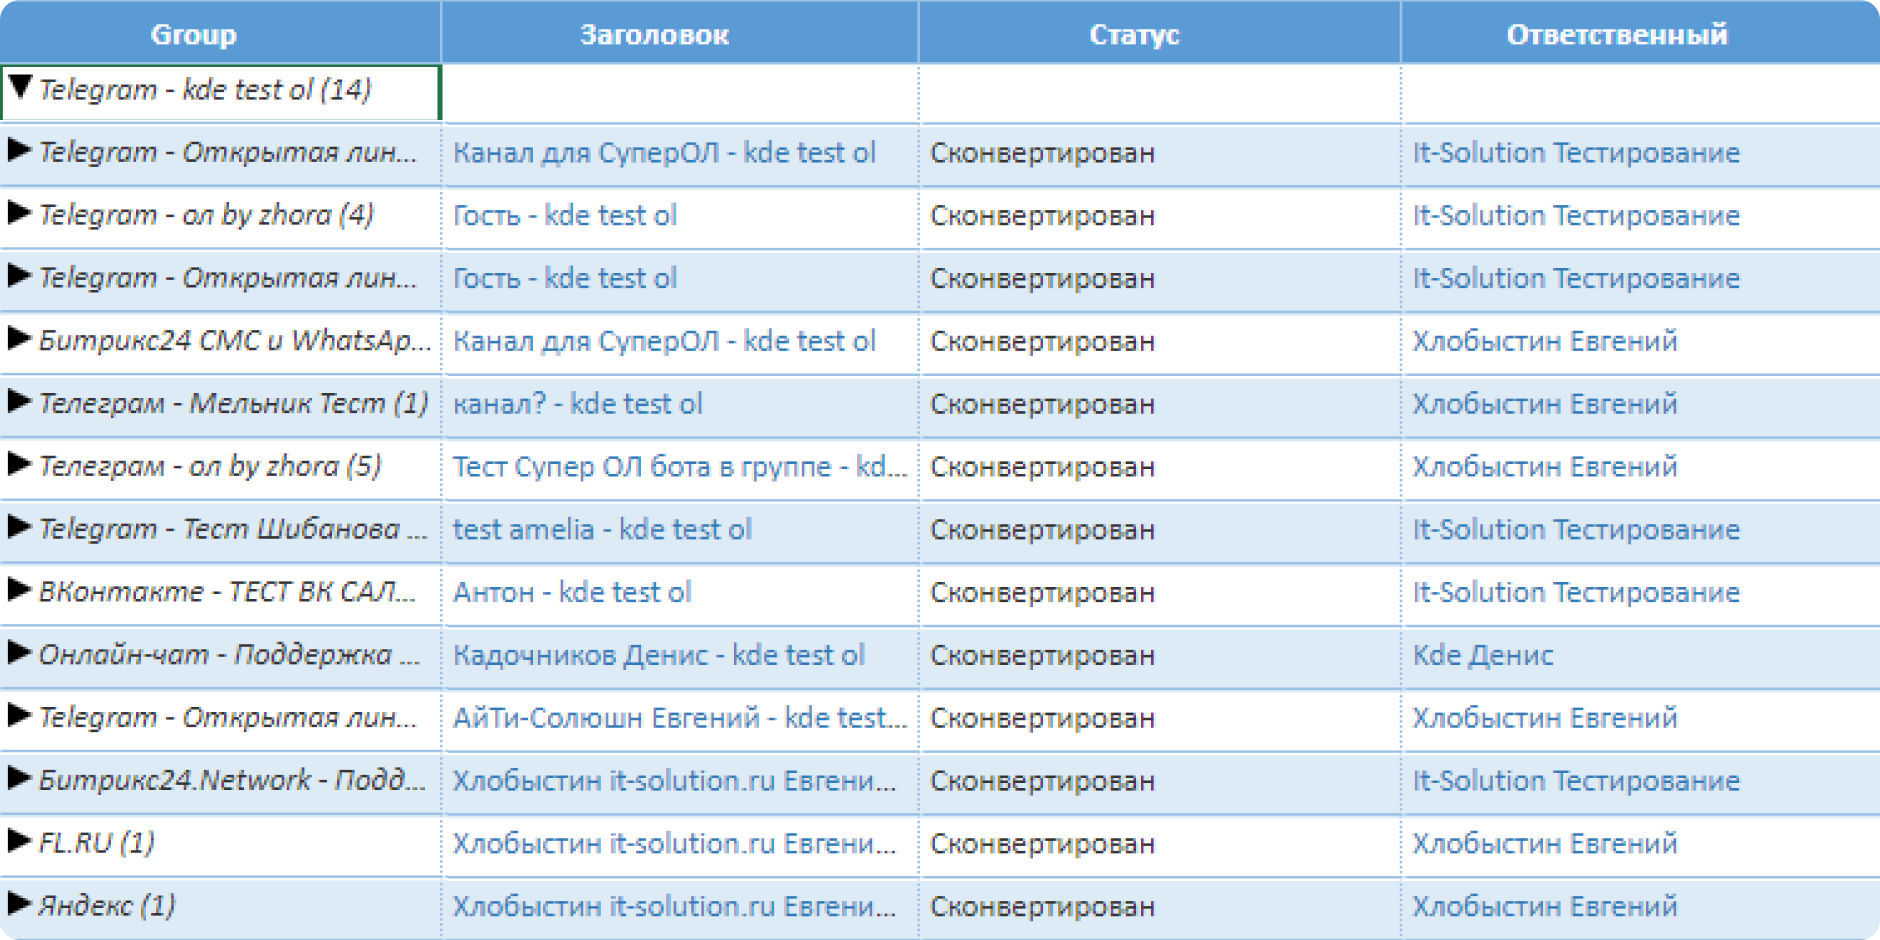Expand the Телеграм - Мельник Тест (1) group

click(20, 402)
